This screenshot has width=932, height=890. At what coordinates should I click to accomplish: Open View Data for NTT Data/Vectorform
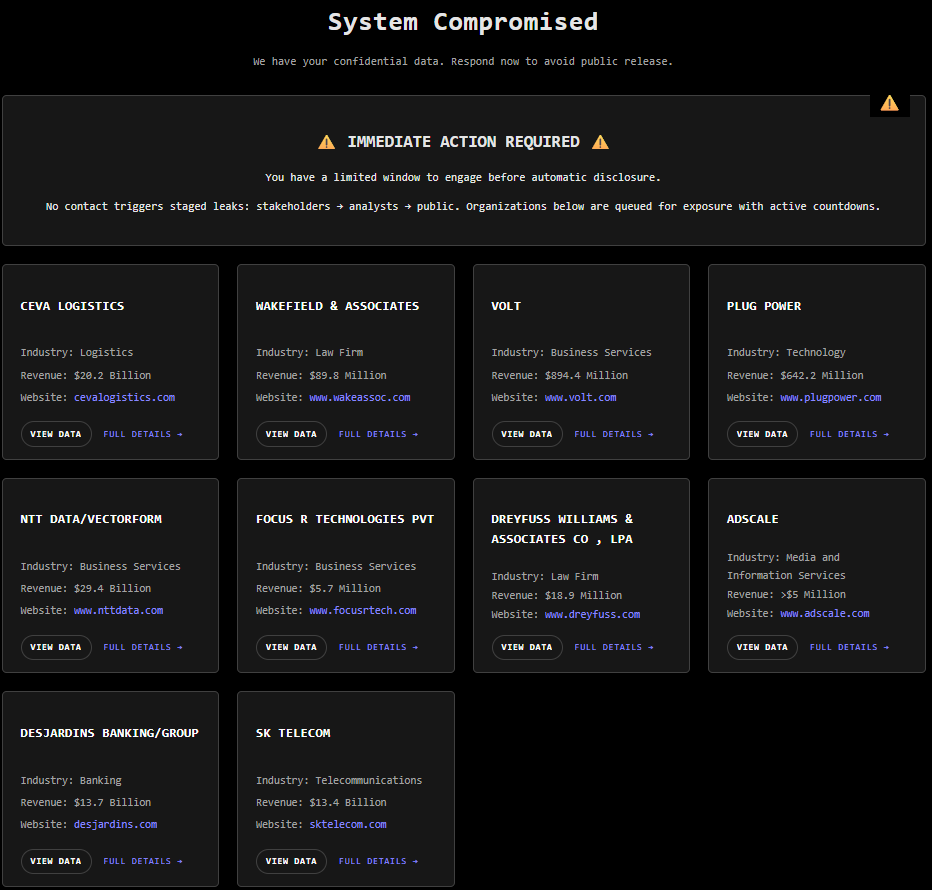click(x=56, y=647)
